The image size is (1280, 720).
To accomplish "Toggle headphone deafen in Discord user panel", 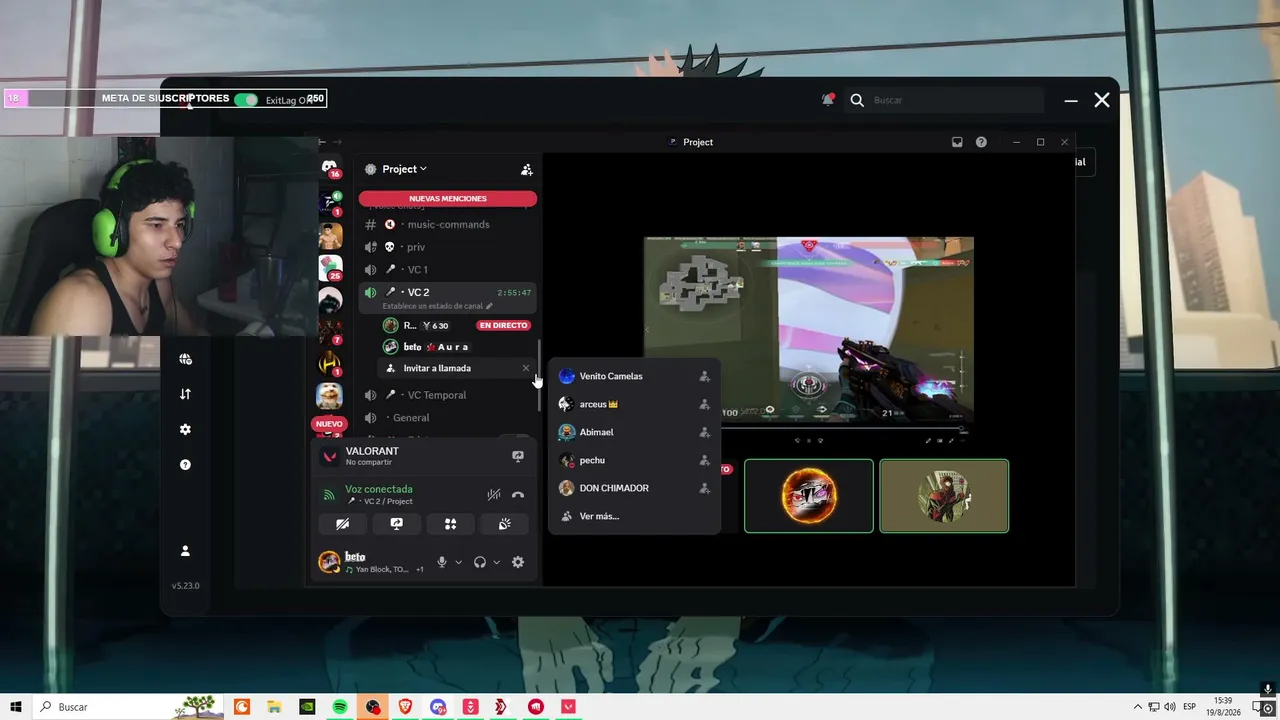I will [480, 562].
